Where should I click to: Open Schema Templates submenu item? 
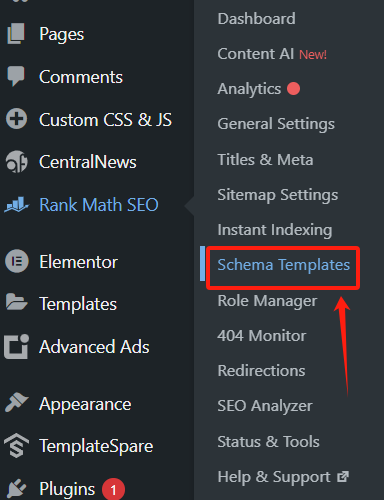pos(284,265)
